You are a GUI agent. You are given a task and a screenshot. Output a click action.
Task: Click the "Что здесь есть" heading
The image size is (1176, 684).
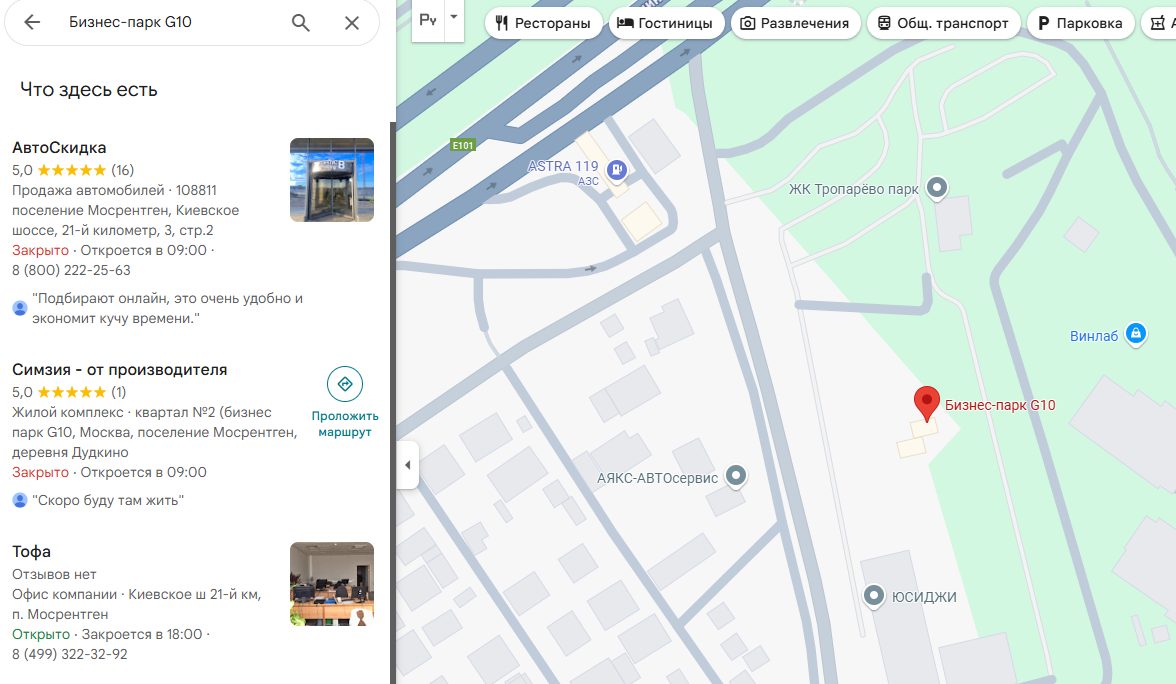pos(88,90)
